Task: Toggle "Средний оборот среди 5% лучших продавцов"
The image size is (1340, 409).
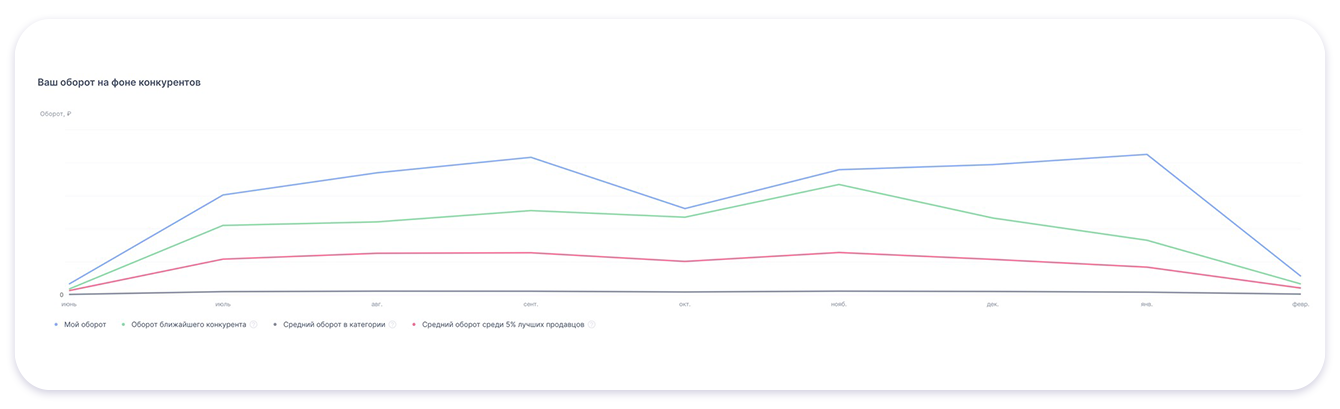Action: [x=503, y=325]
